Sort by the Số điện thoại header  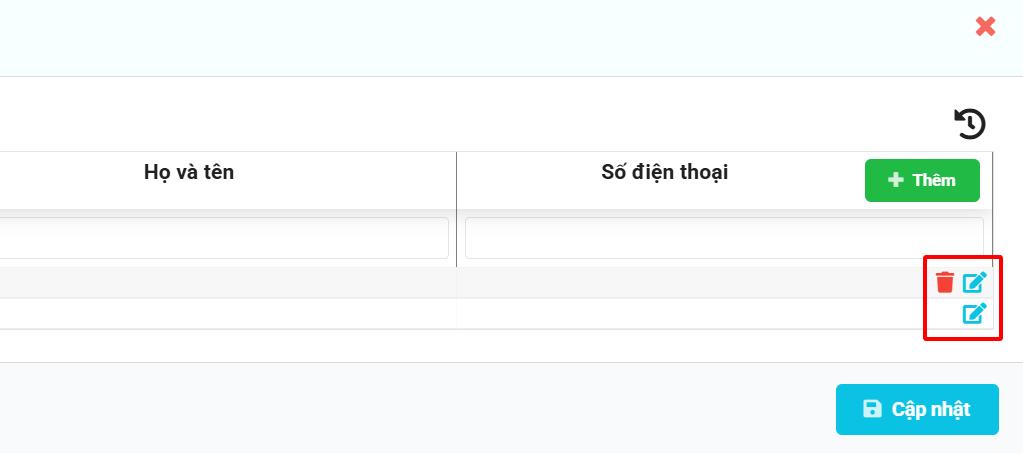pyautogui.click(x=664, y=172)
